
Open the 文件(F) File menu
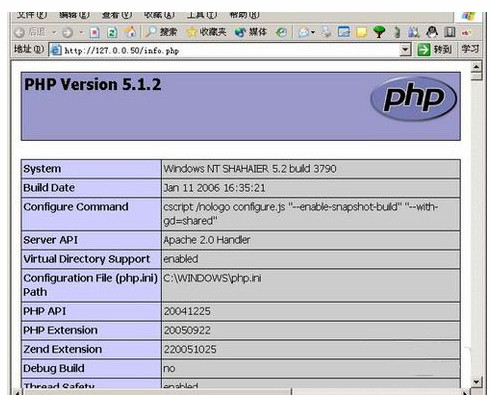point(32,15)
